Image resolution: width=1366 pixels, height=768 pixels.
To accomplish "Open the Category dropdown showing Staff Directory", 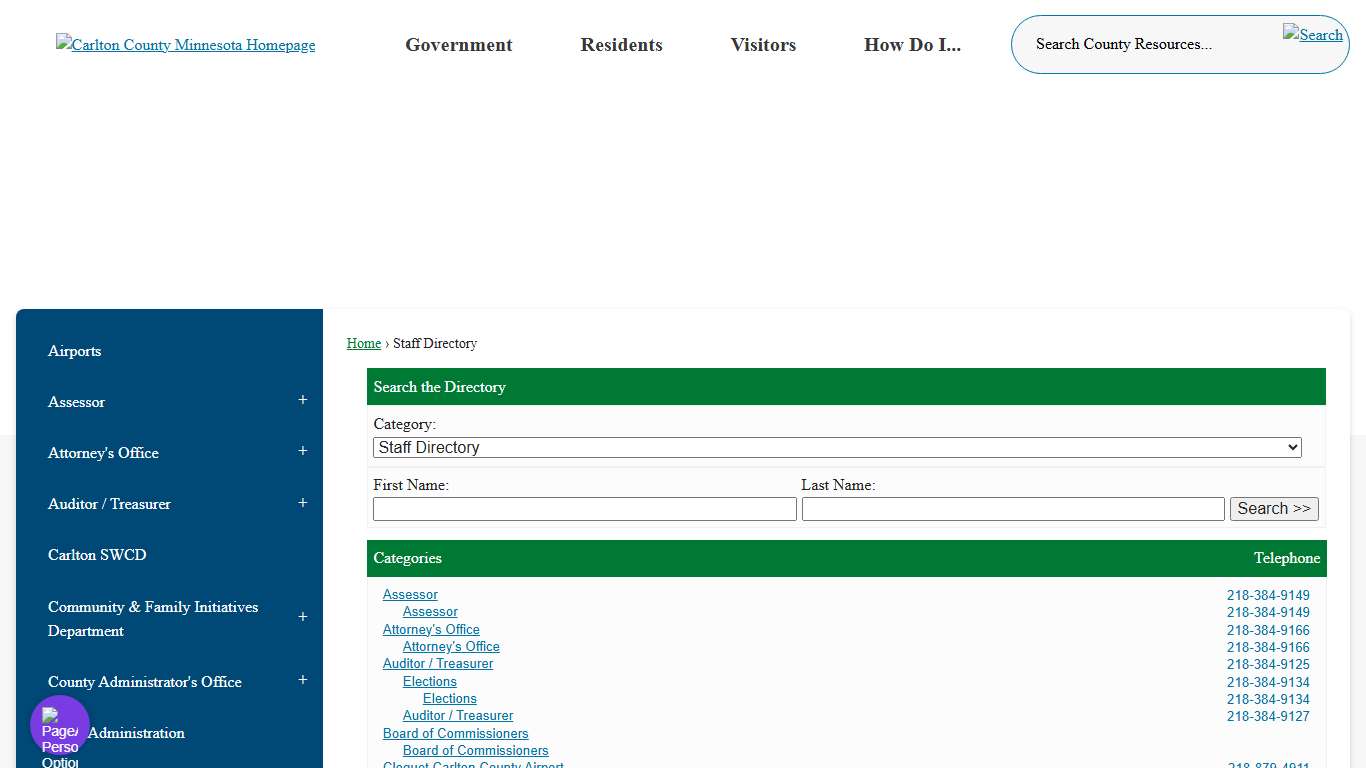I will tap(836, 447).
